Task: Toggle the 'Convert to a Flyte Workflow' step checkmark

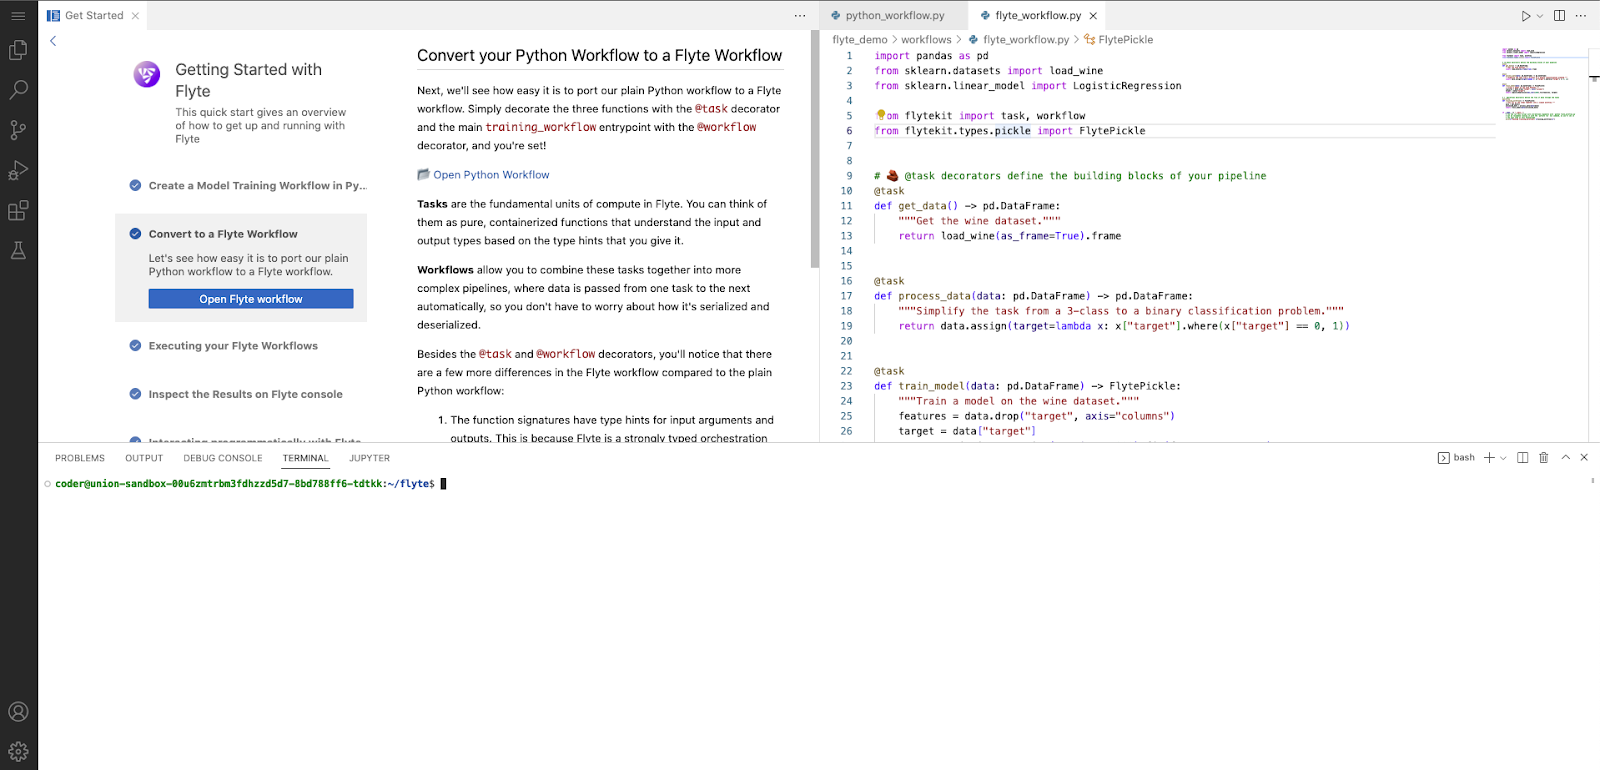Action: (135, 234)
